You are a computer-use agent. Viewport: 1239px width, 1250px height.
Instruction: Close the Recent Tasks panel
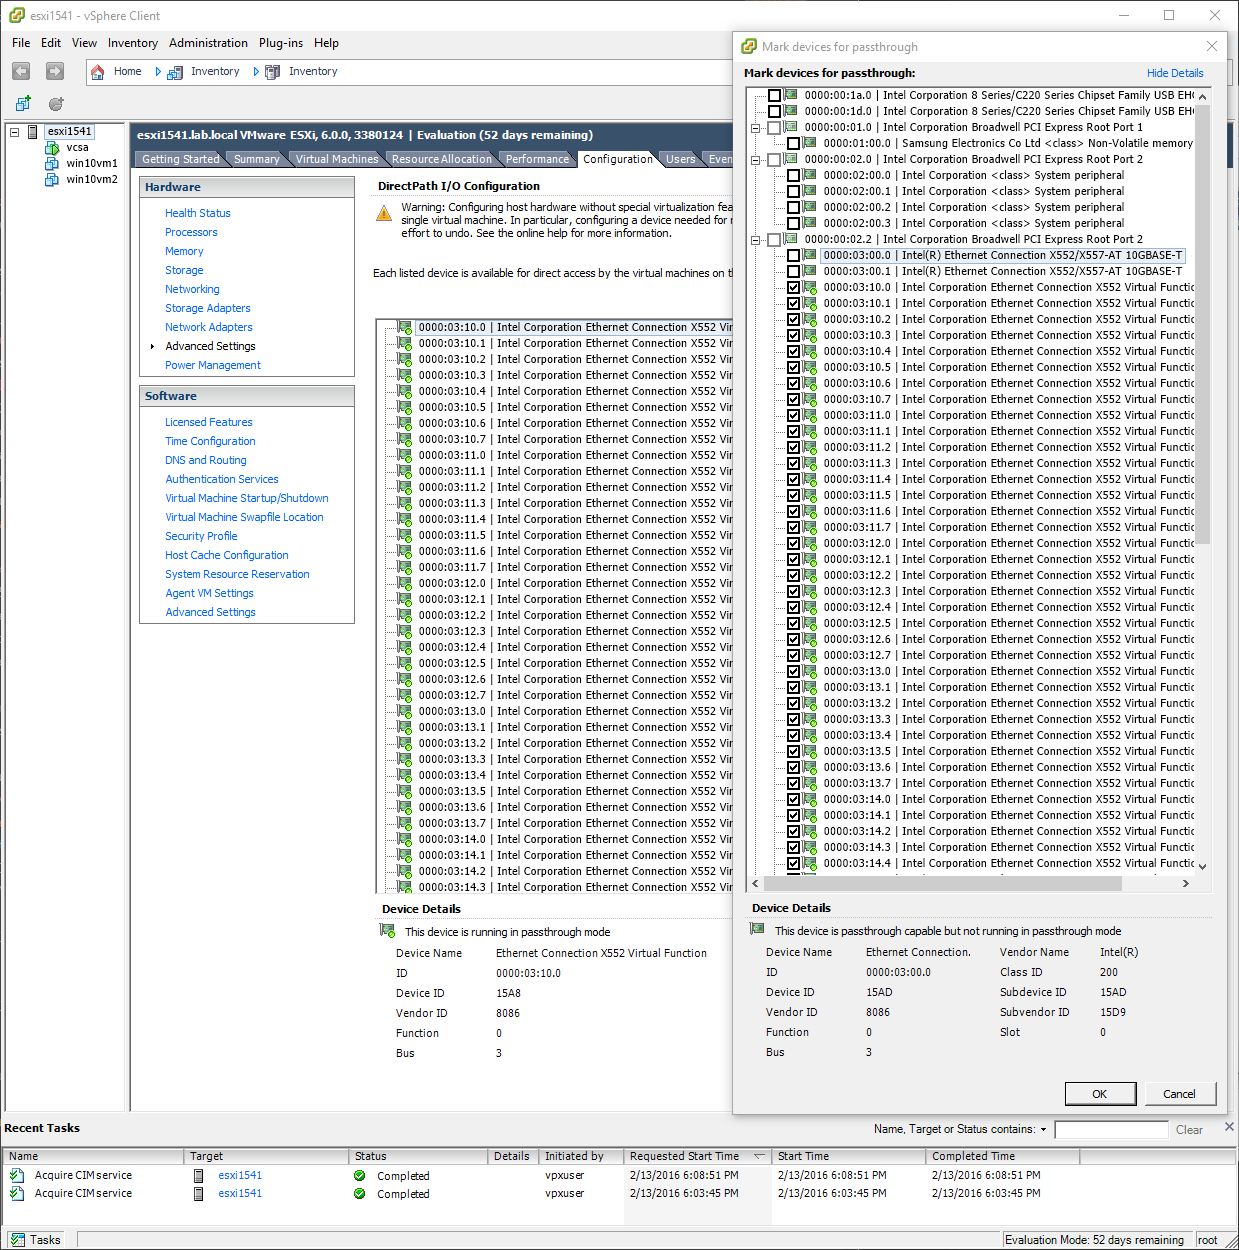tap(1229, 1127)
